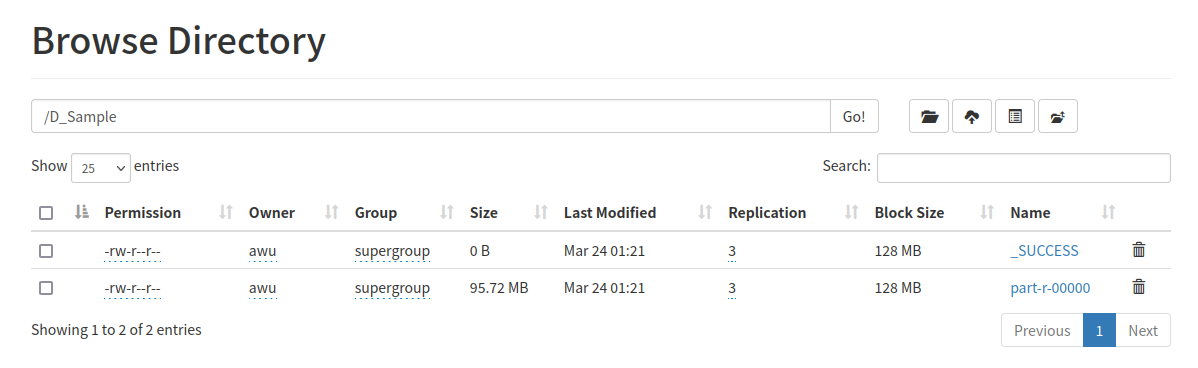
Task: Sort by Name column arrows
Action: [1109, 212]
